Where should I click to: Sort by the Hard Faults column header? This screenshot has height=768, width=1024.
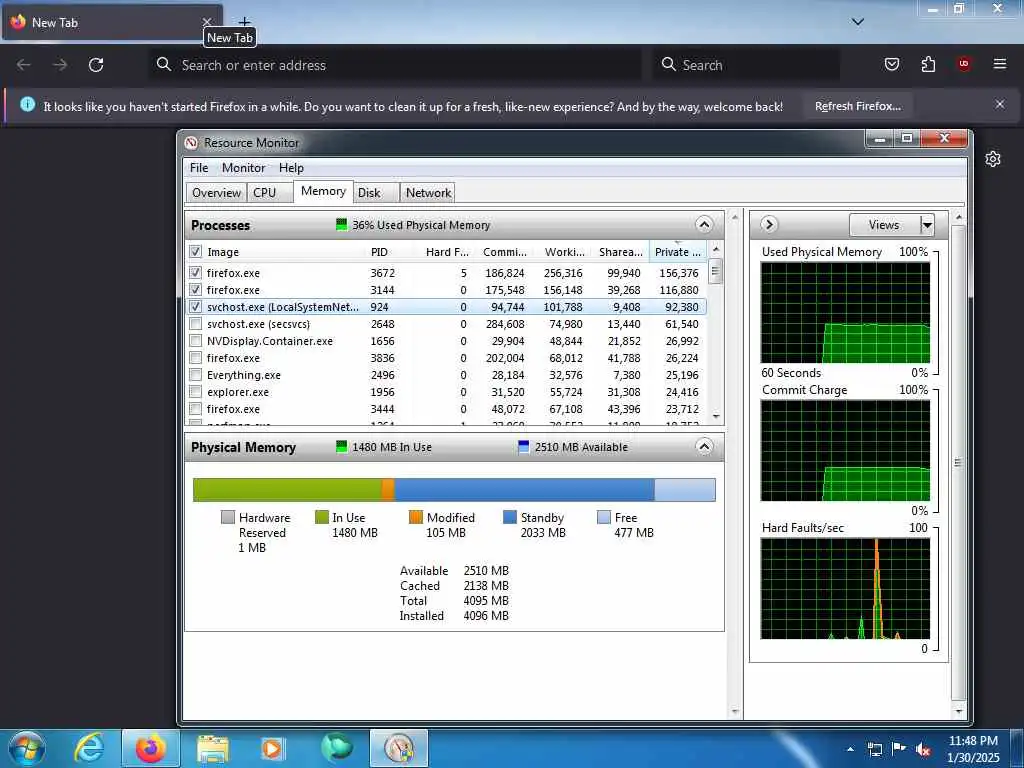click(x=447, y=252)
